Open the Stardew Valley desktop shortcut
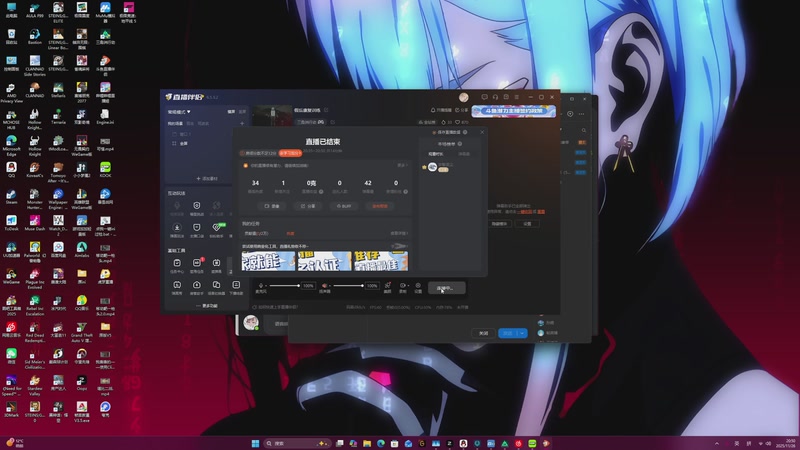 35,385
